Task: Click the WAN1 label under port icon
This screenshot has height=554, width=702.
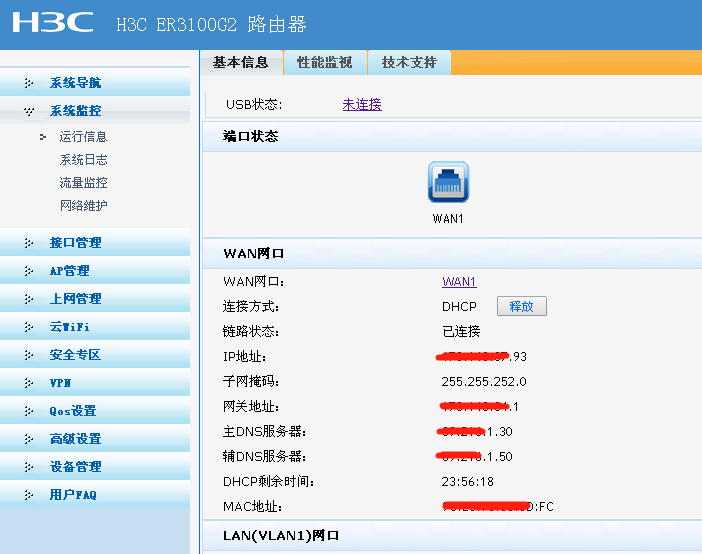Action: click(x=448, y=219)
